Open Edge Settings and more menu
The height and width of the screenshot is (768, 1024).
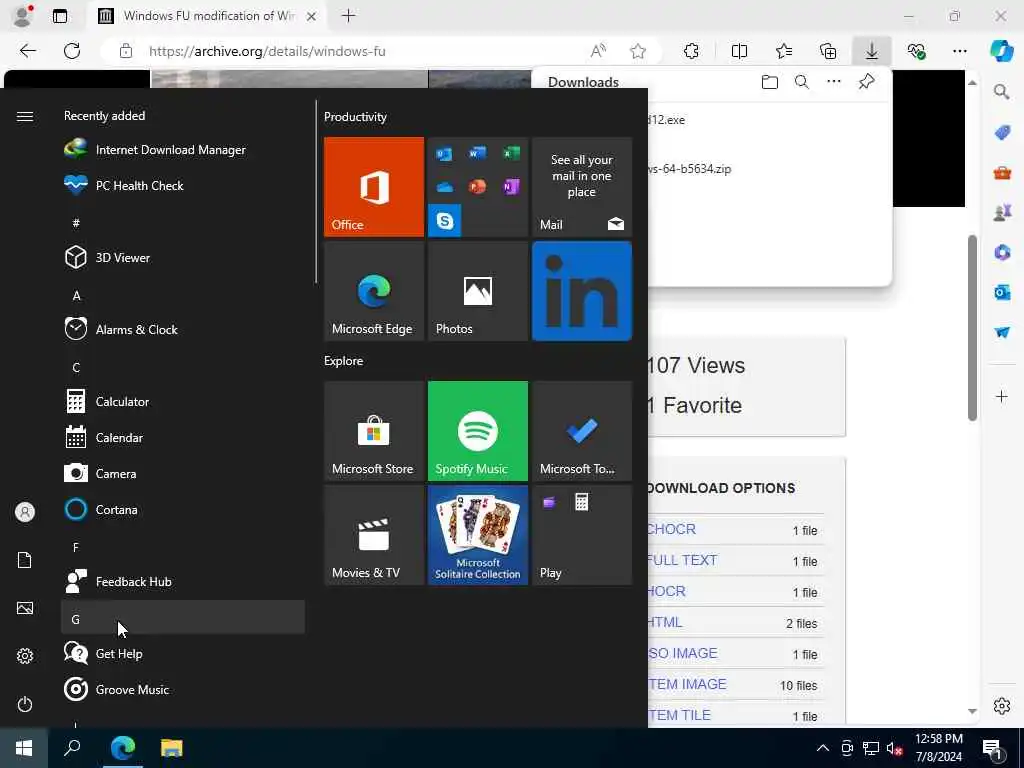coord(959,51)
